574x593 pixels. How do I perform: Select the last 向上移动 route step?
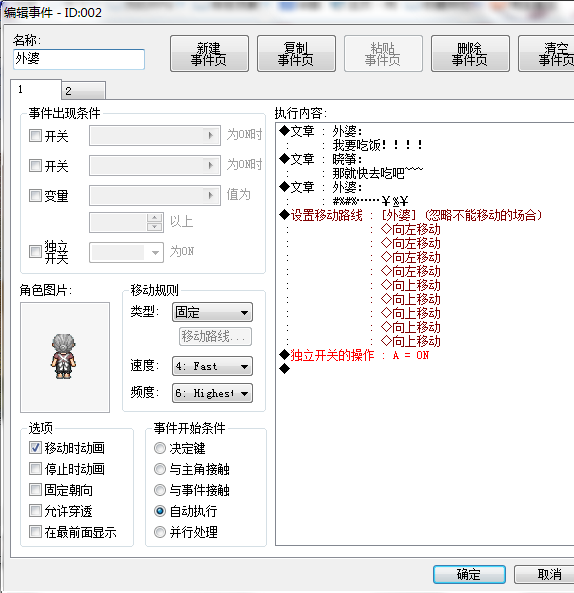411,342
